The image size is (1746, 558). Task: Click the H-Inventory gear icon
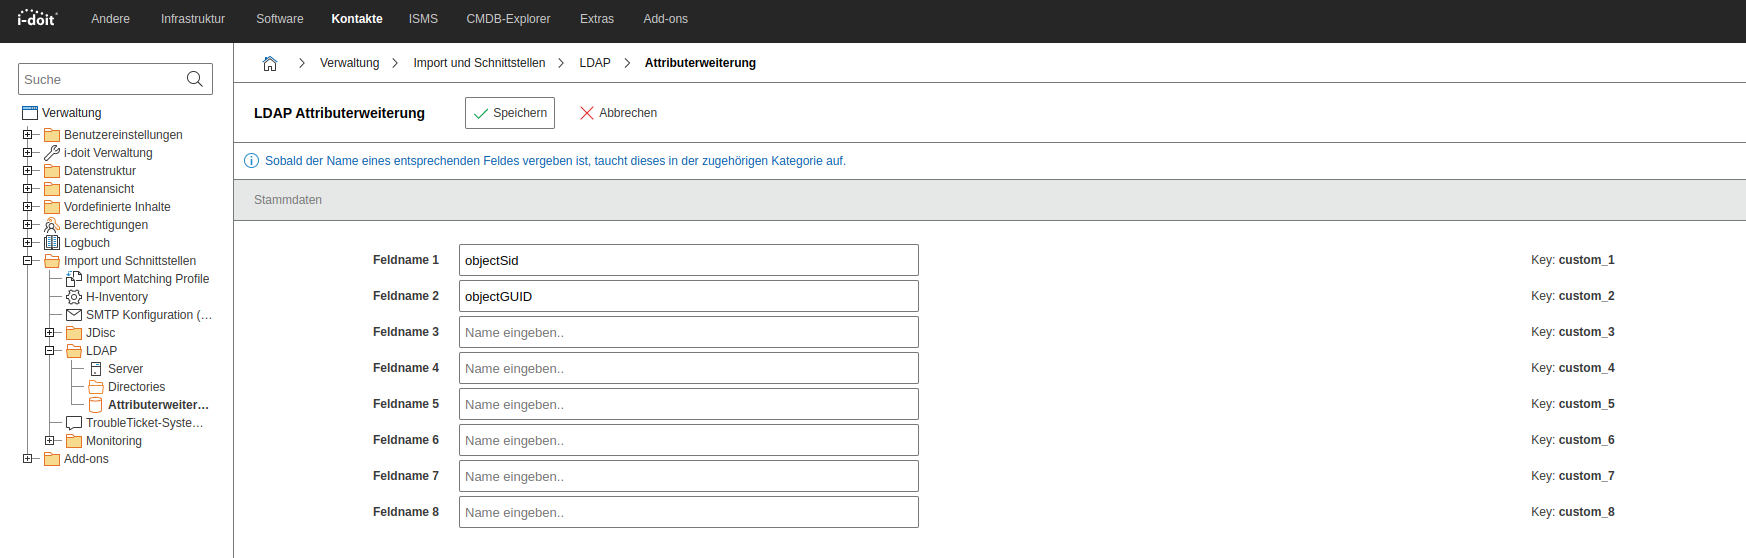[x=74, y=297]
